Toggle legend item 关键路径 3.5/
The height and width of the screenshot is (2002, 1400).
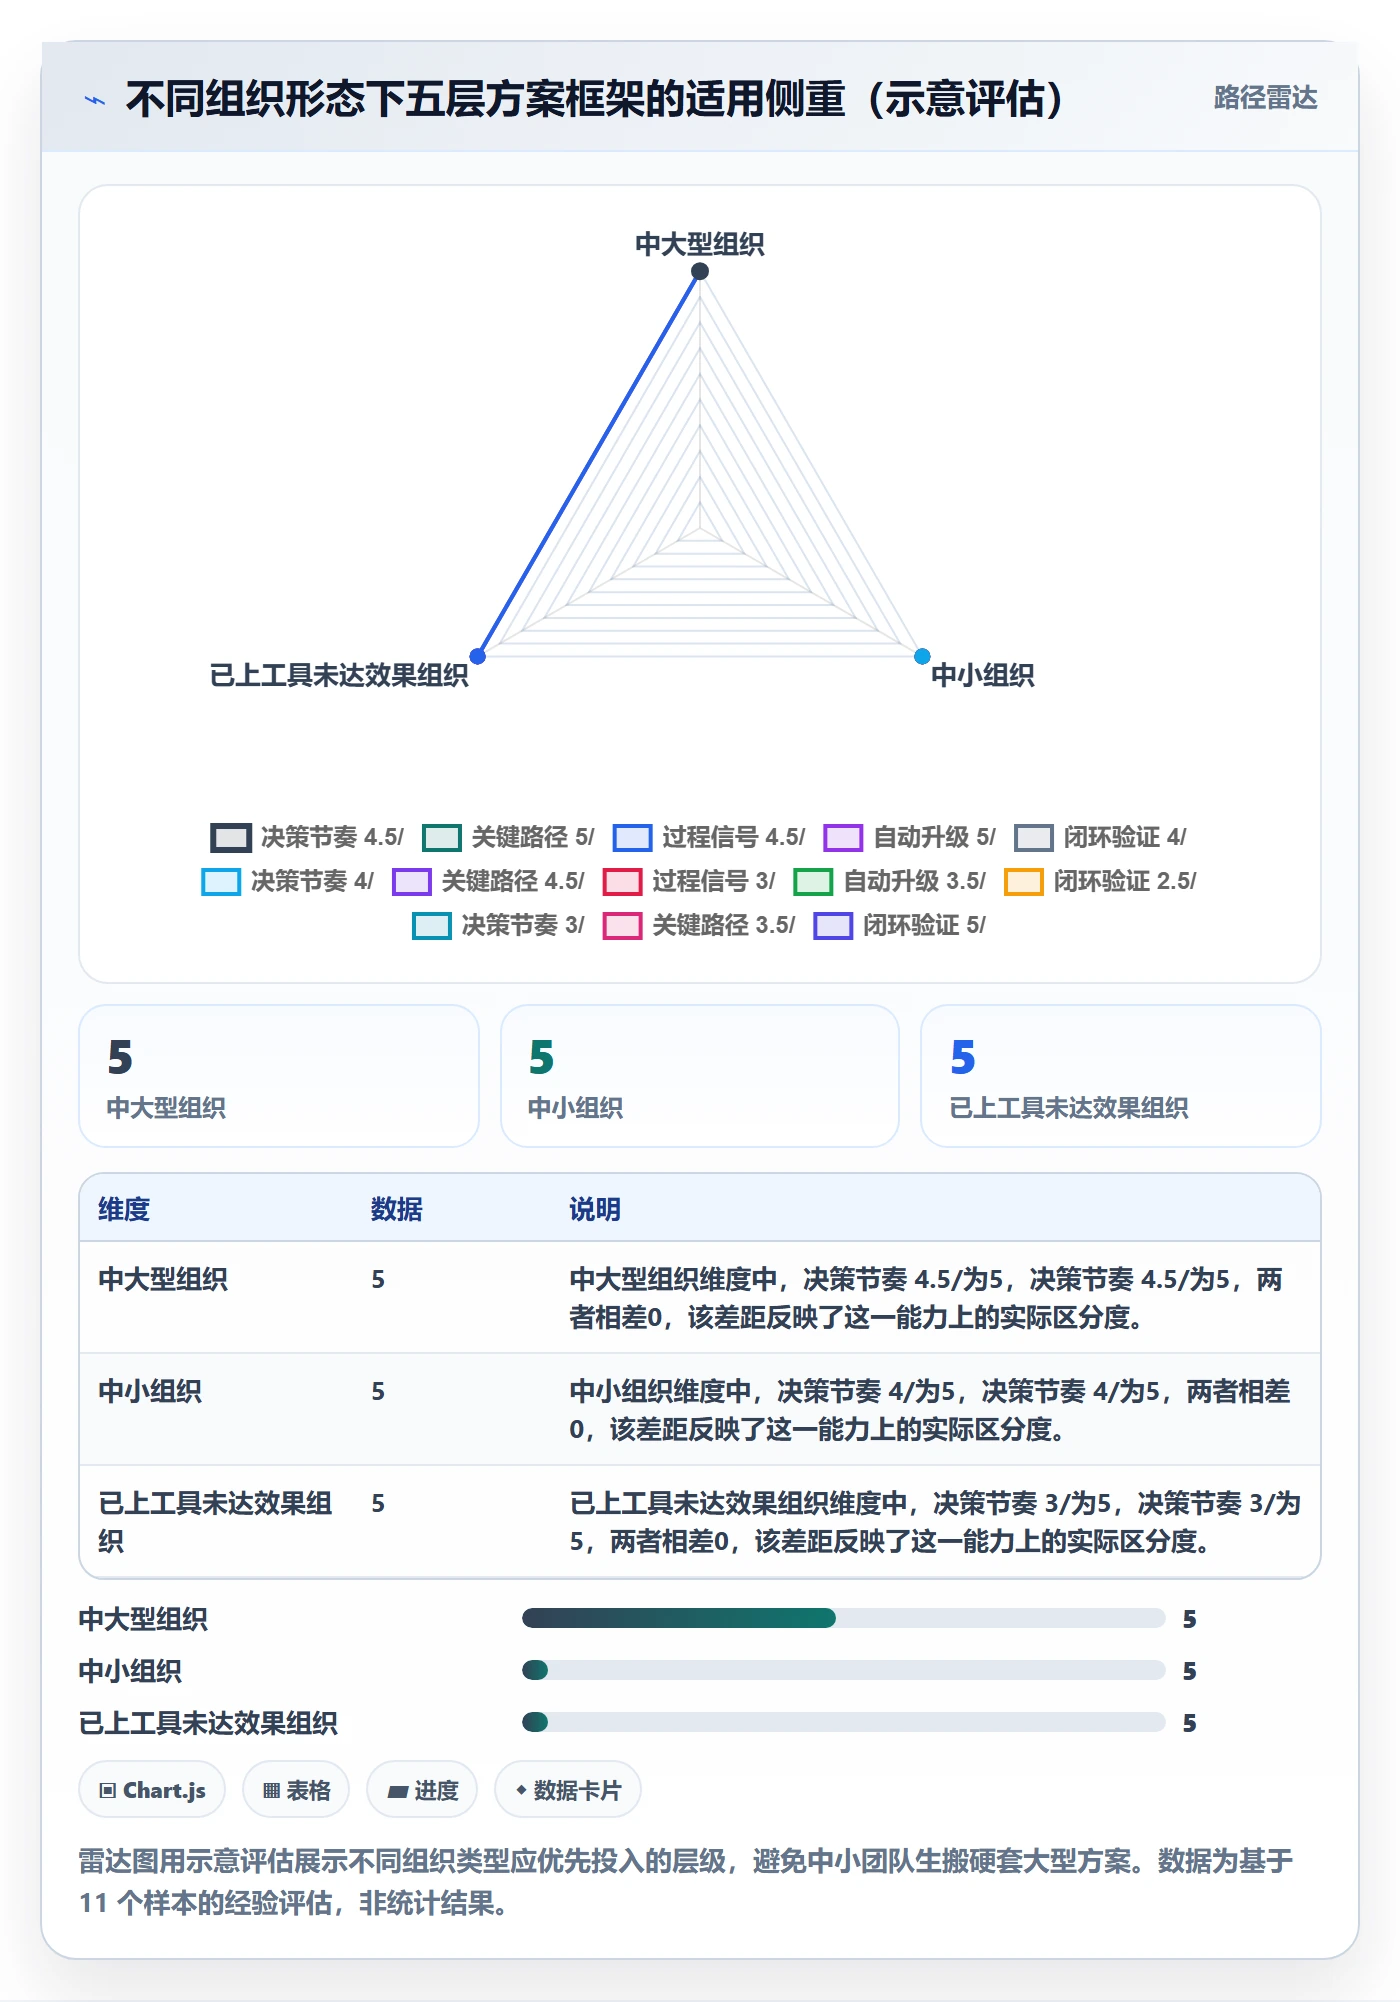pyautogui.click(x=699, y=925)
